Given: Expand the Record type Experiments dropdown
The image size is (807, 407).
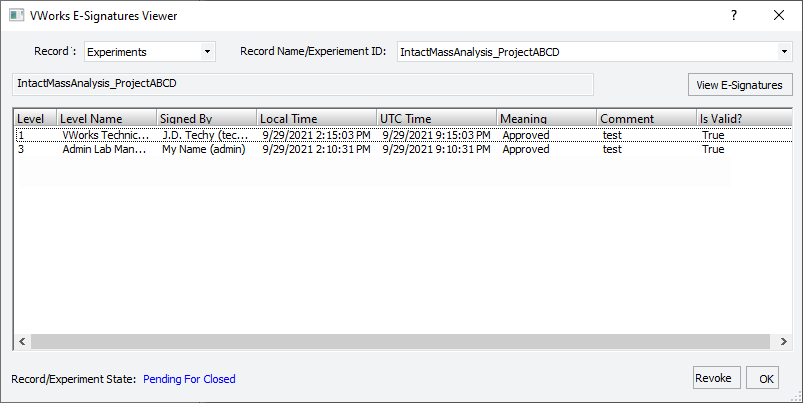Looking at the screenshot, I should click(150, 52).
